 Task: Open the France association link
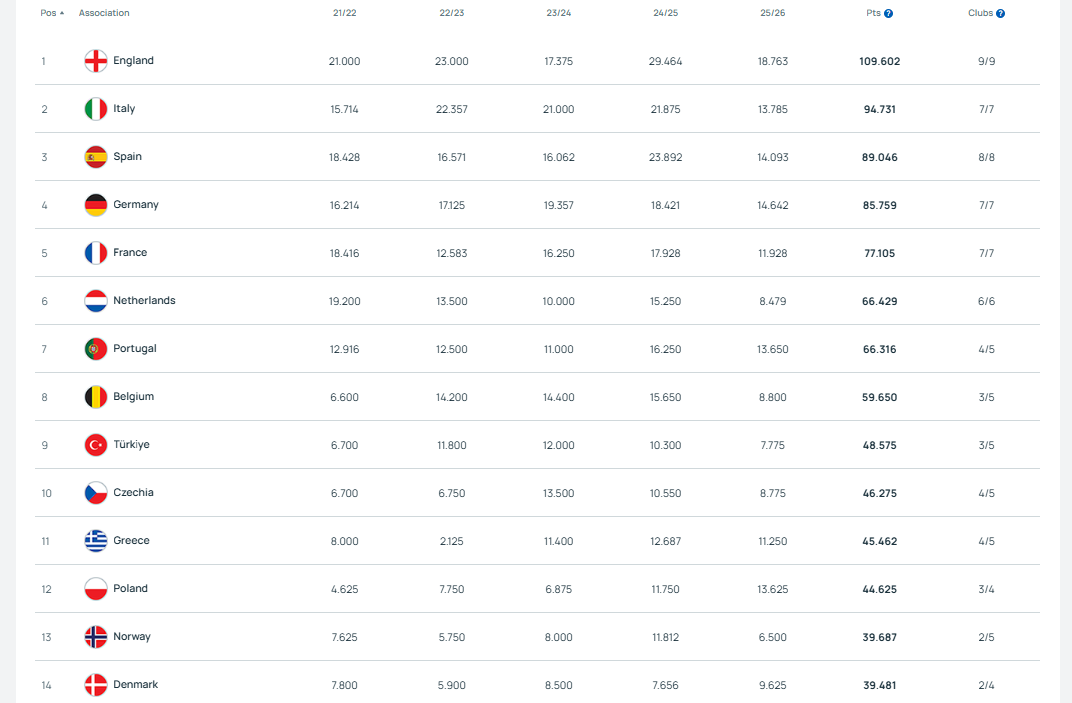coord(130,252)
